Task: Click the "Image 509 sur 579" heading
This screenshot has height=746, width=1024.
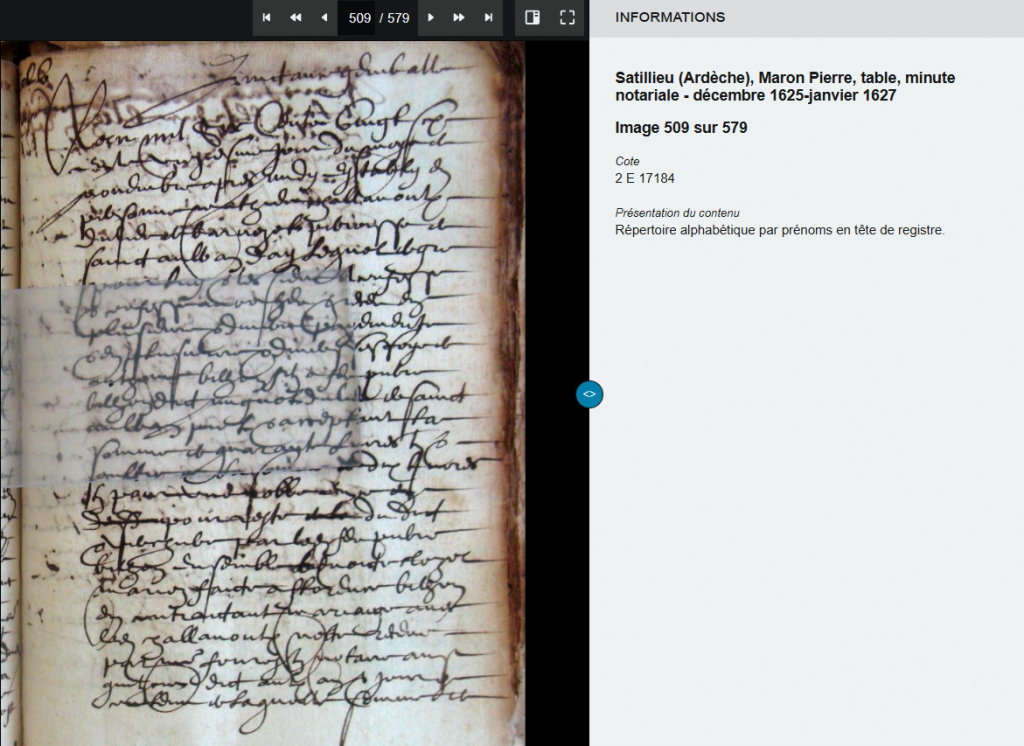Action: pyautogui.click(x=681, y=128)
